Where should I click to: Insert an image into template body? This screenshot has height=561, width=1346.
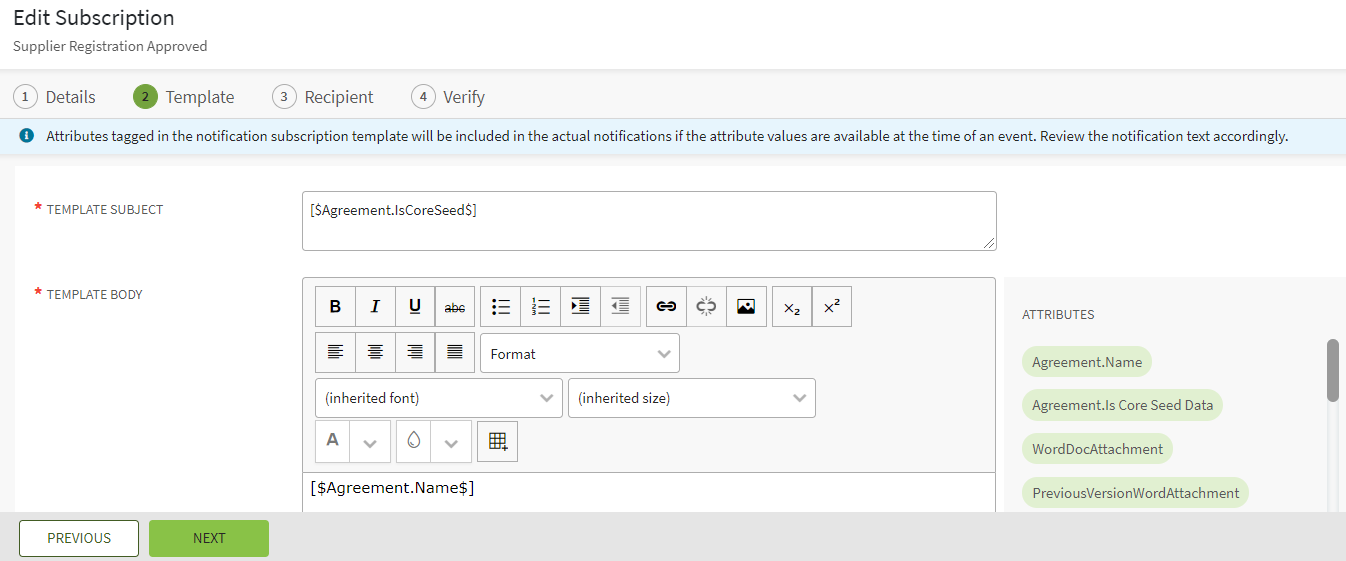(746, 307)
